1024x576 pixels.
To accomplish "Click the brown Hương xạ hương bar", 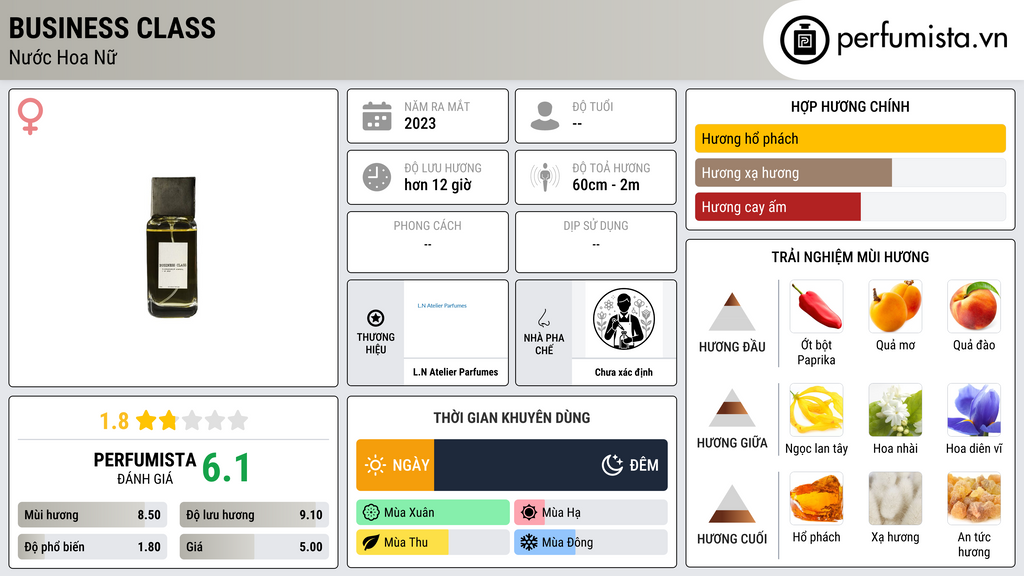I will [x=793, y=173].
